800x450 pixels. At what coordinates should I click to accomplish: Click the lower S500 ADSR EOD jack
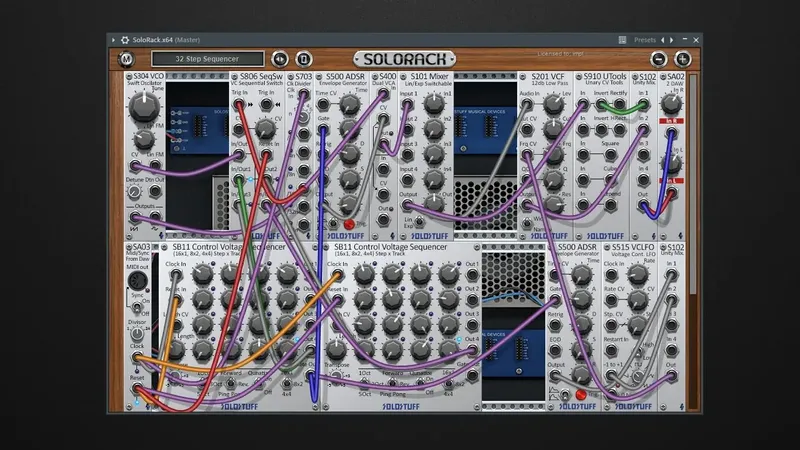point(555,351)
